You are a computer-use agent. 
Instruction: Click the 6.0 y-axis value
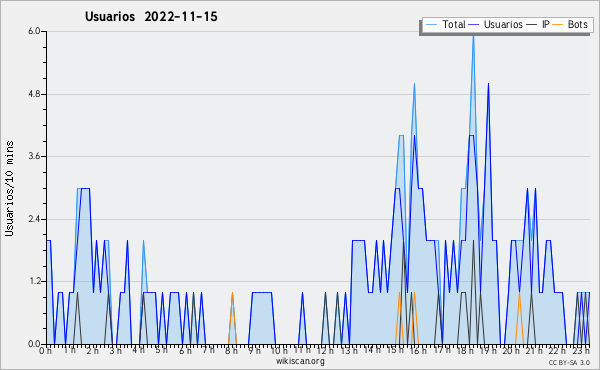[x=34, y=31]
